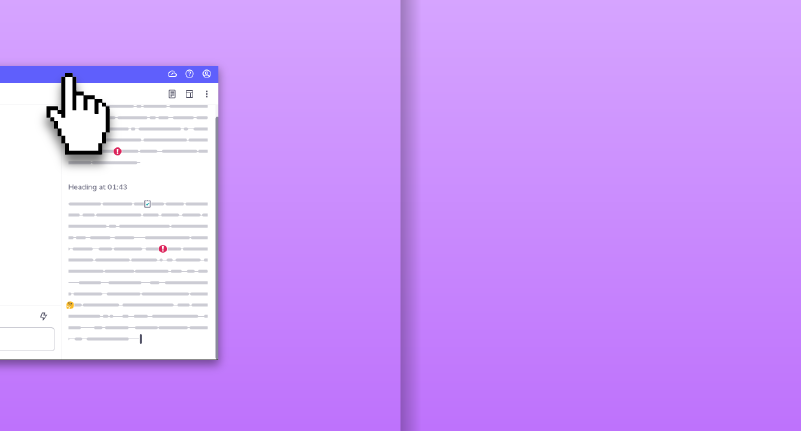Open the three-dot more options menu
This screenshot has width=801, height=431.
207,94
